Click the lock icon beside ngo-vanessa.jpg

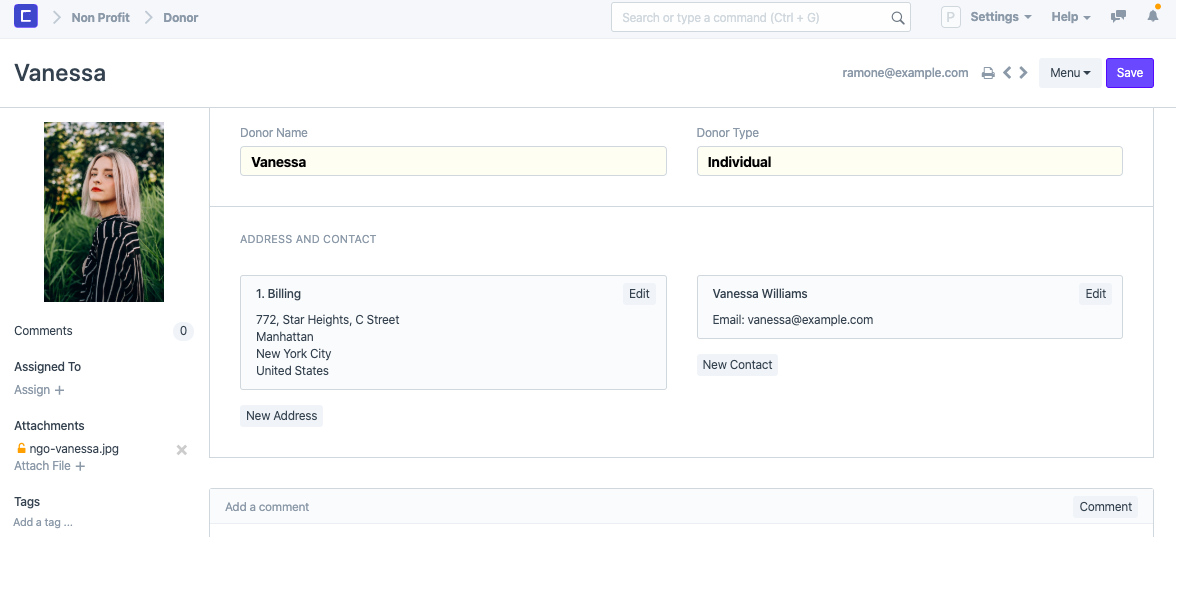(21, 448)
